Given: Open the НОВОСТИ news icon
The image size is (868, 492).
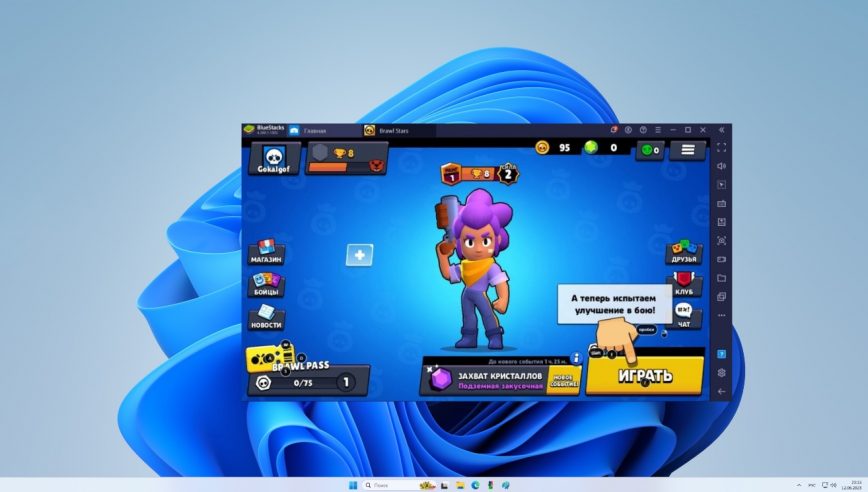Looking at the screenshot, I should 266,317.
